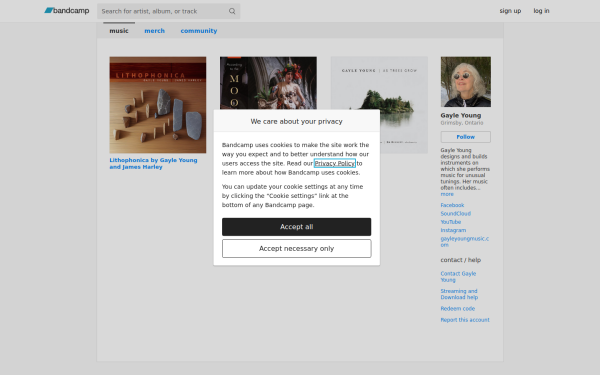
Task: Expand the bio with the more link
Action: tap(447, 194)
